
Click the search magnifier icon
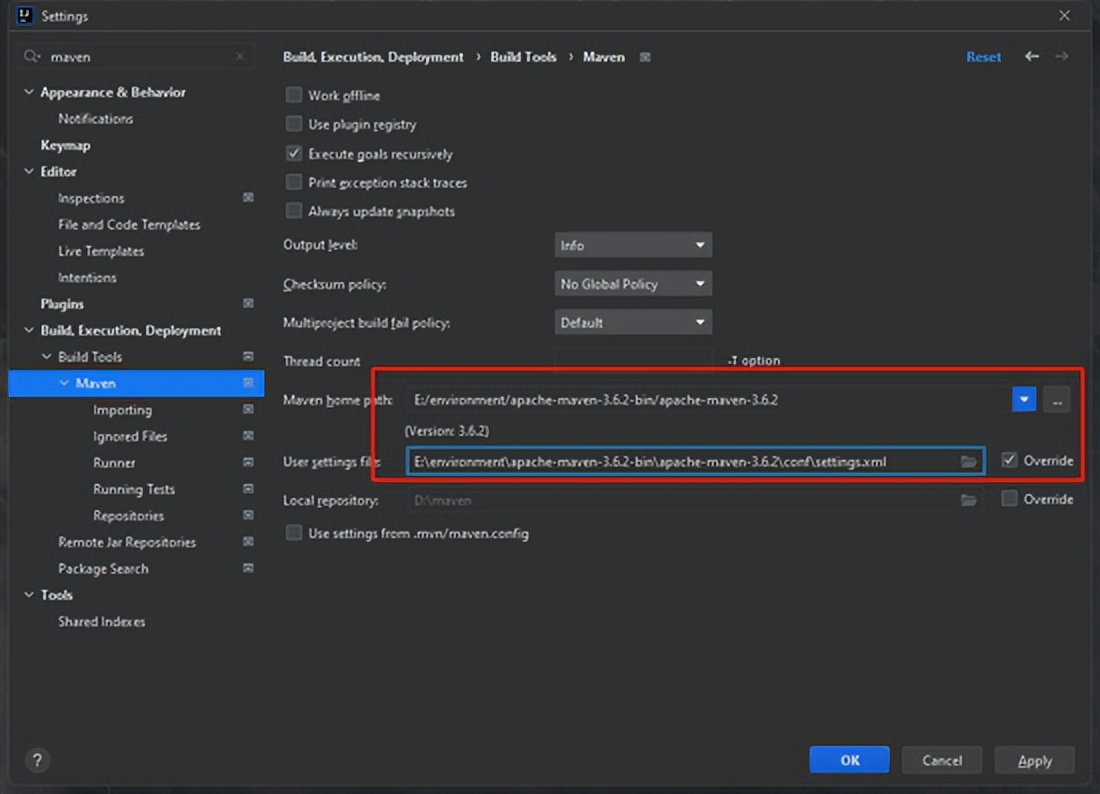(x=31, y=56)
